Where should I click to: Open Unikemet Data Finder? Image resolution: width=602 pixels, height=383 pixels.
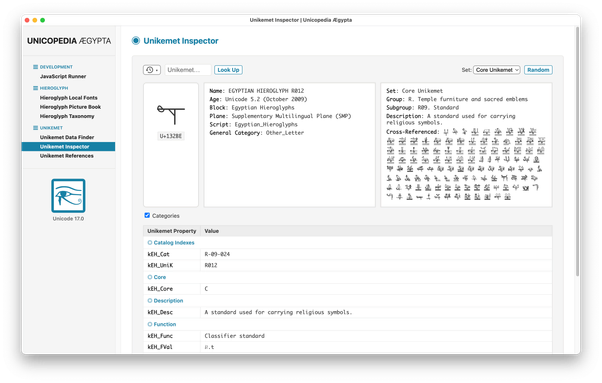(67, 137)
